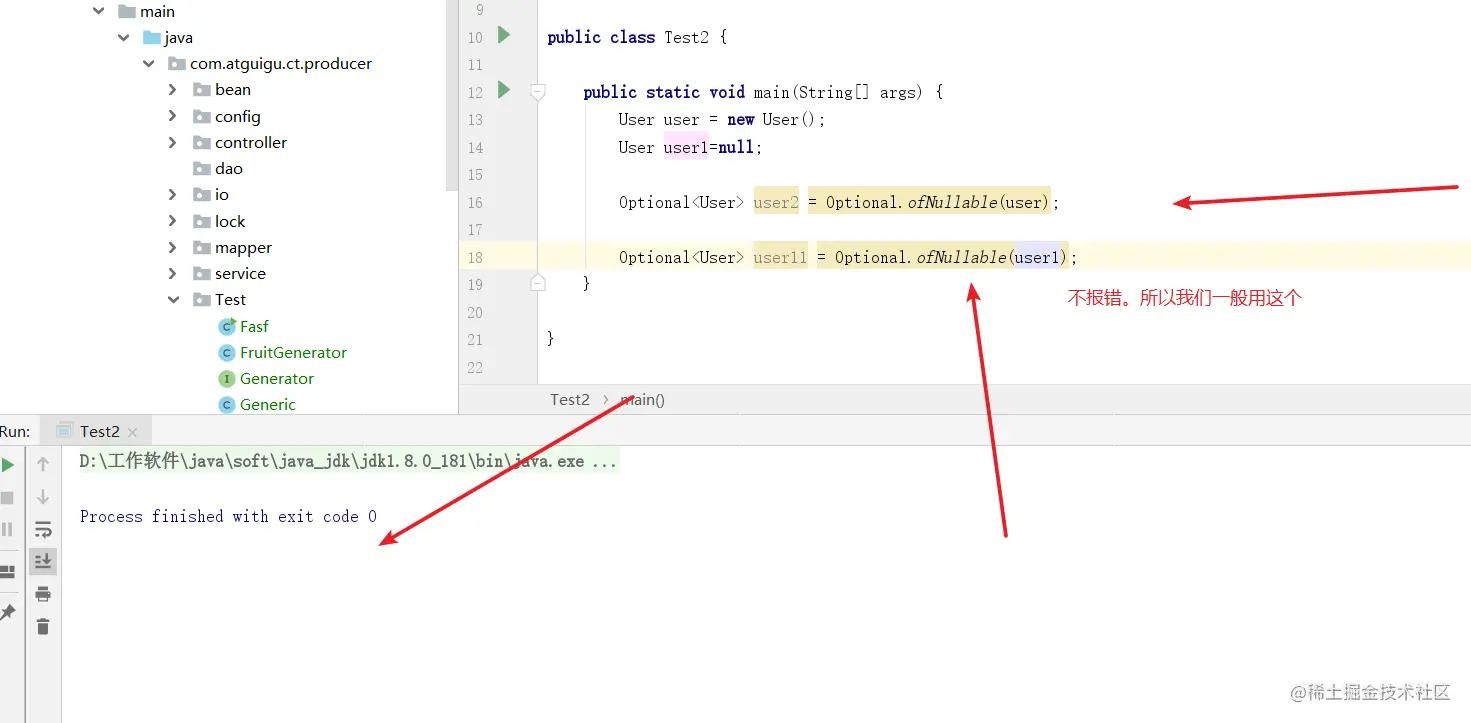
Task: Click the lock package folder icon
Action: pos(201,221)
